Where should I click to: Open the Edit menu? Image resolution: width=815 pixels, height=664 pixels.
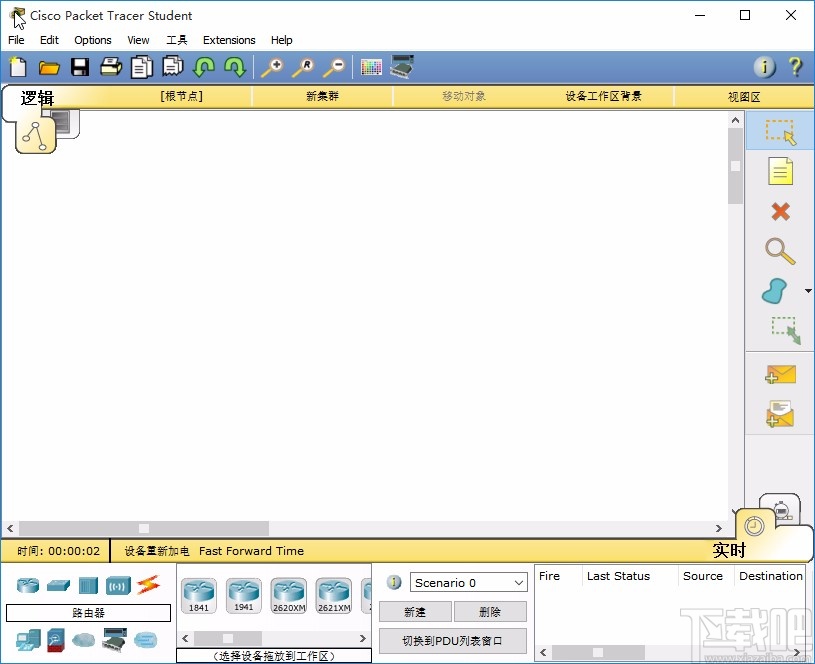coord(49,40)
